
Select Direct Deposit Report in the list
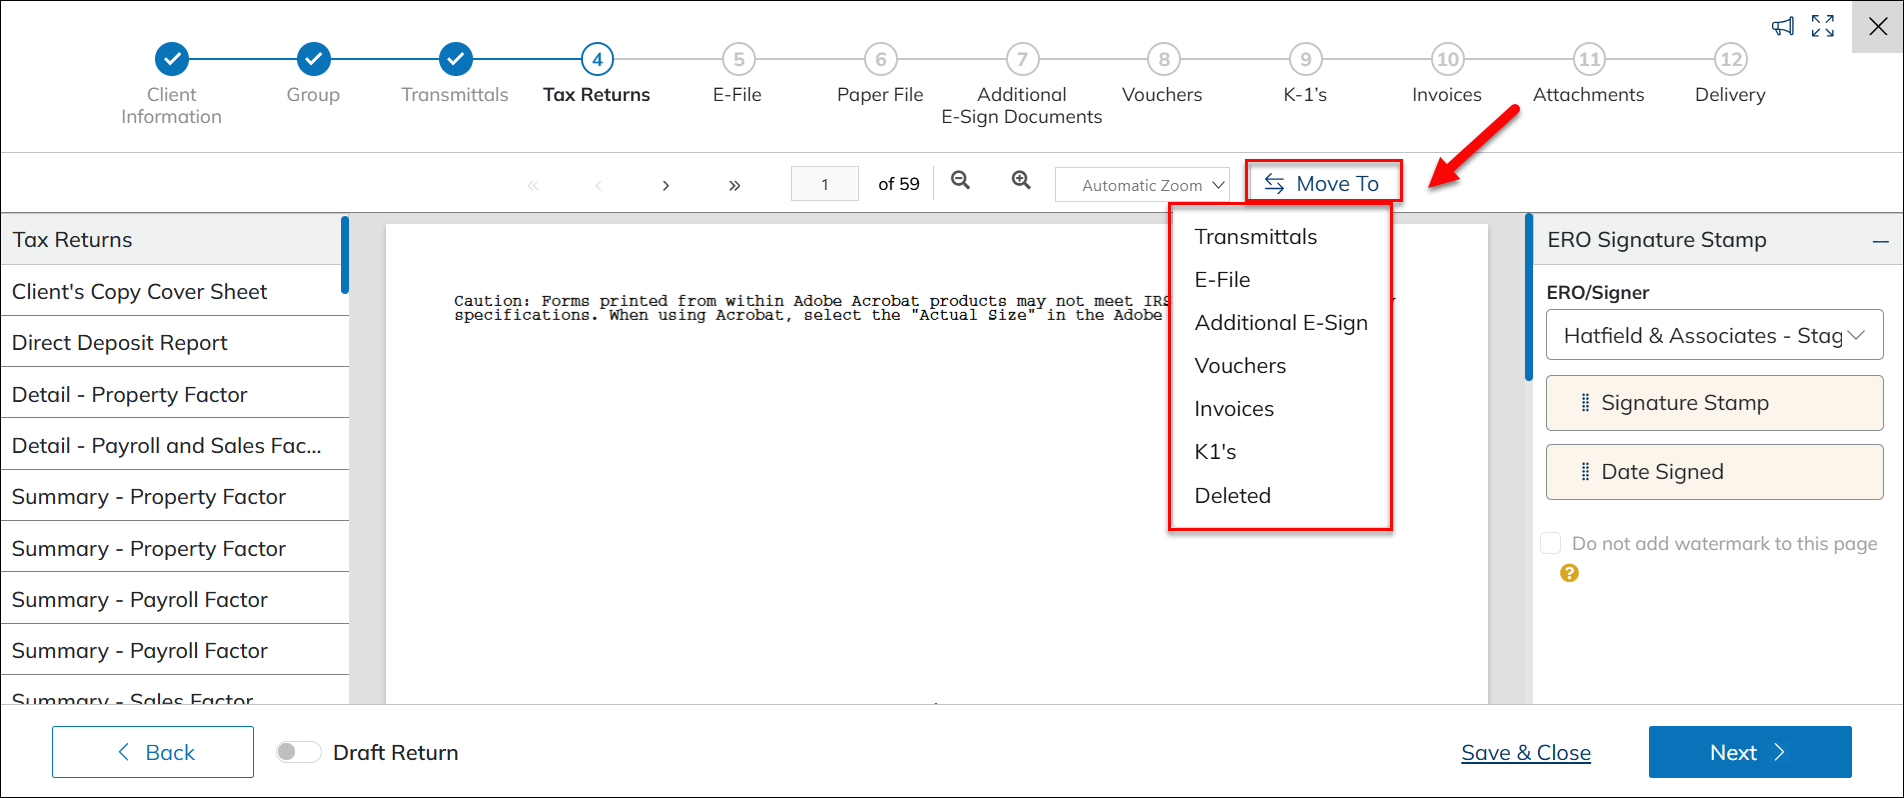point(120,342)
